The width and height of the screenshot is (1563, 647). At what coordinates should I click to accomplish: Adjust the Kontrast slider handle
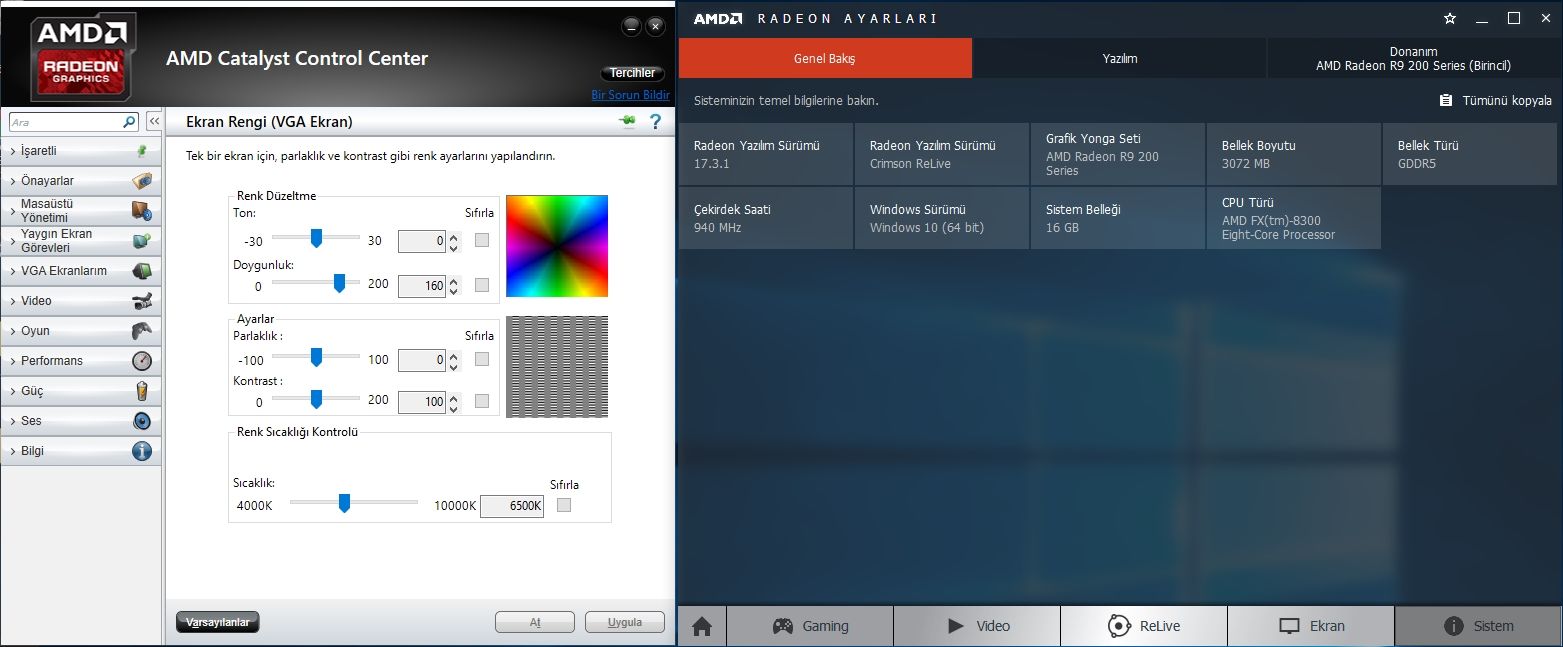(316, 399)
